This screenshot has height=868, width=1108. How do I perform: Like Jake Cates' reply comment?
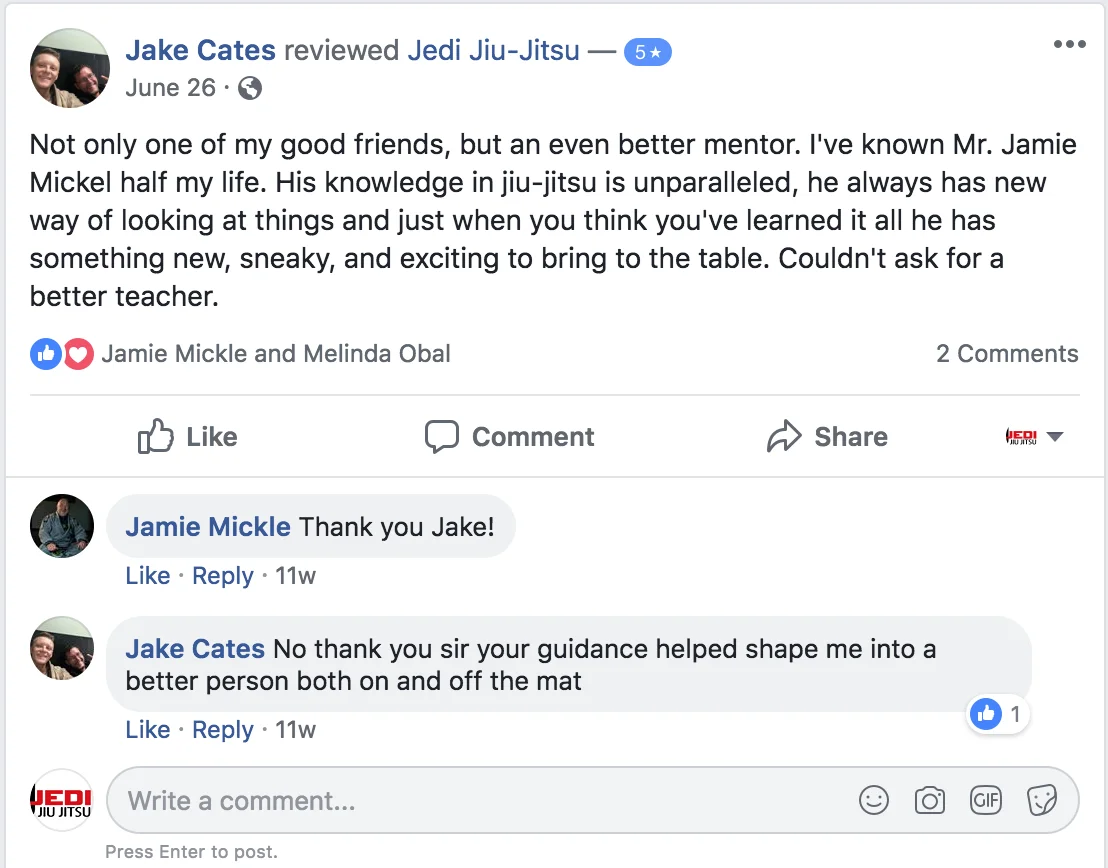148,729
